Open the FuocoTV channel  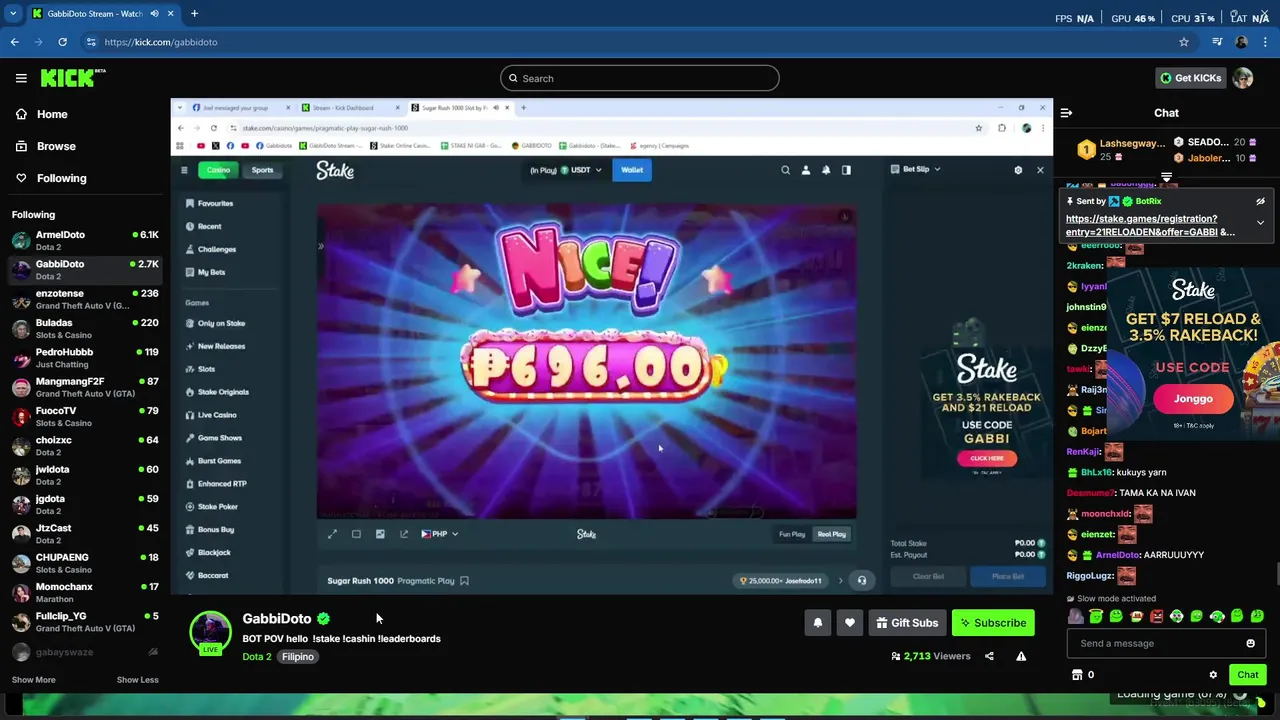coord(85,416)
